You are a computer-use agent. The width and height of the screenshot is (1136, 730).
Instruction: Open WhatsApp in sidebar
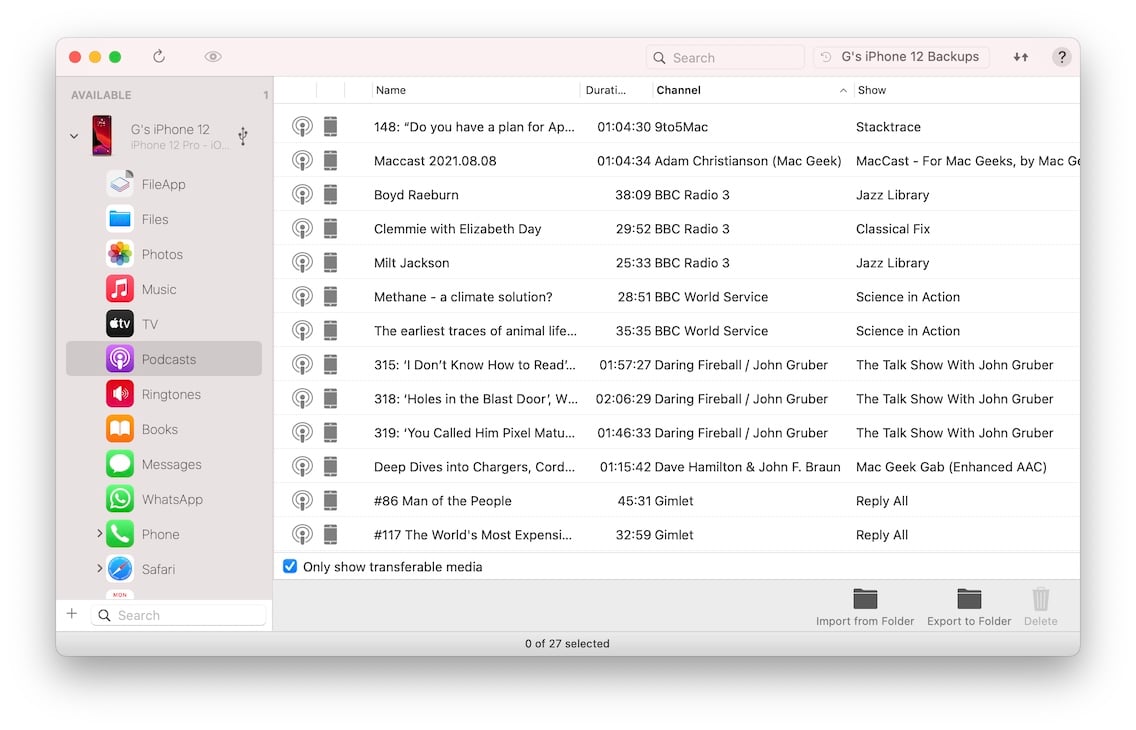pyautogui.click(x=164, y=499)
